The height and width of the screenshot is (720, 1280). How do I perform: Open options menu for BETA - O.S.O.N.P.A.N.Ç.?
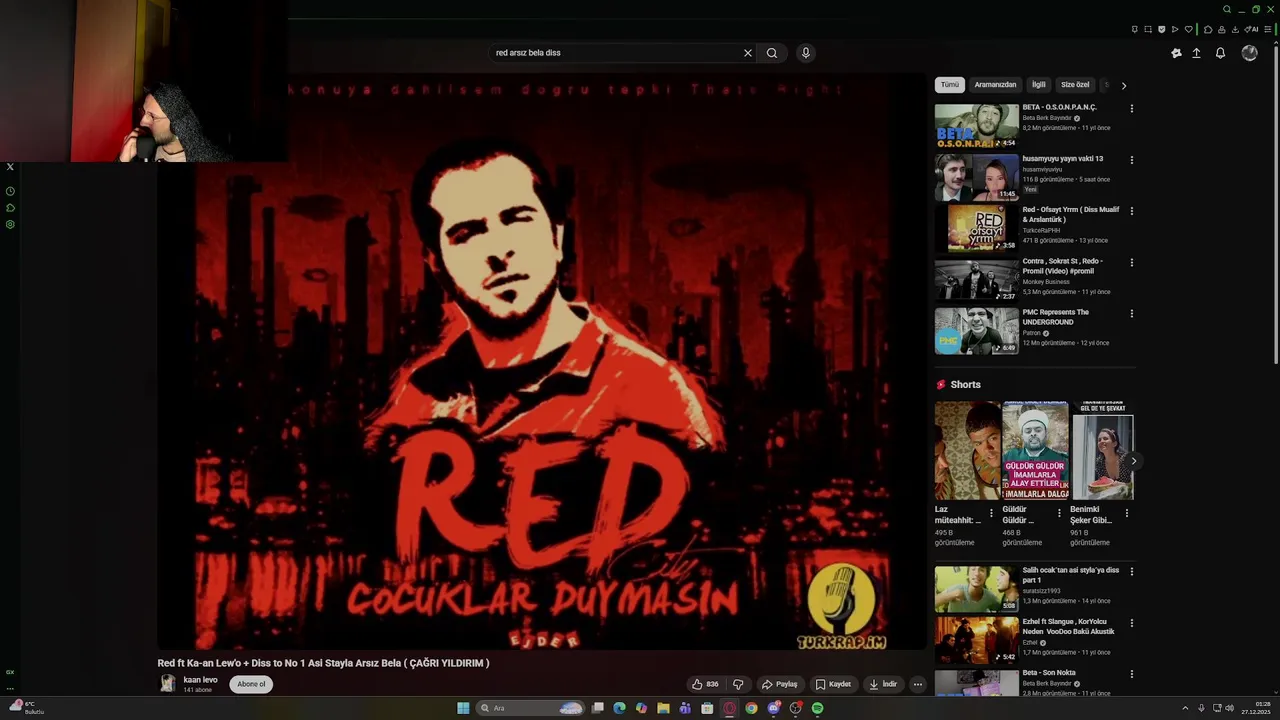pyautogui.click(x=1132, y=108)
